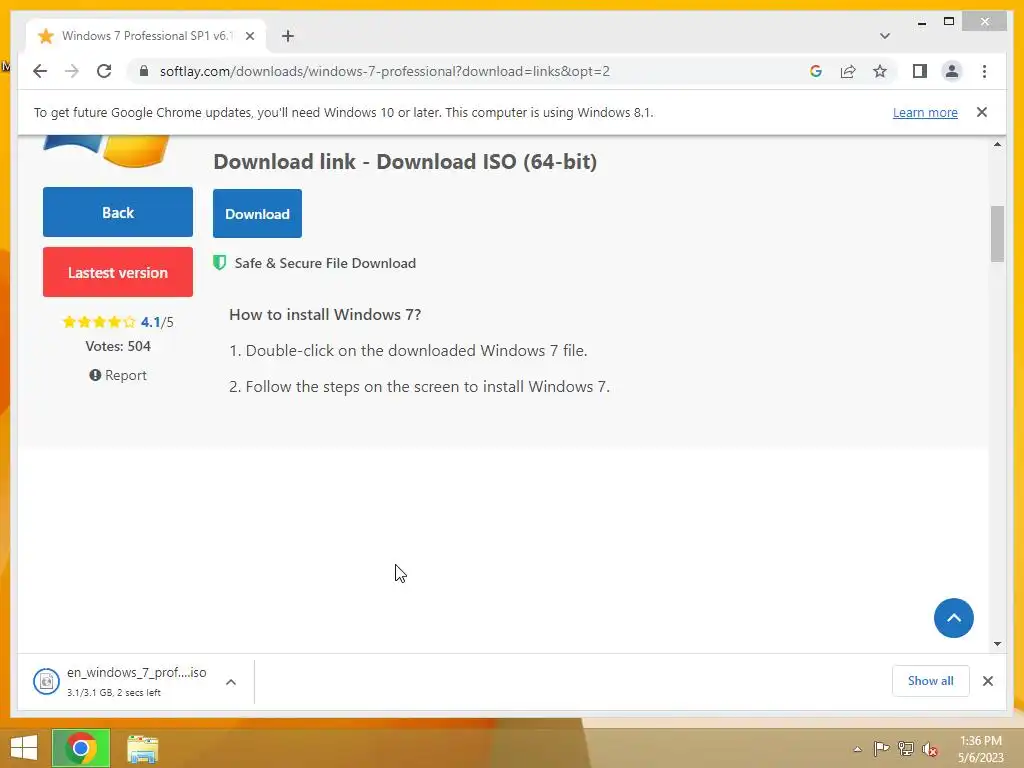The width and height of the screenshot is (1024, 768).
Task: Click the page scrollbar thumb
Action: point(997,234)
